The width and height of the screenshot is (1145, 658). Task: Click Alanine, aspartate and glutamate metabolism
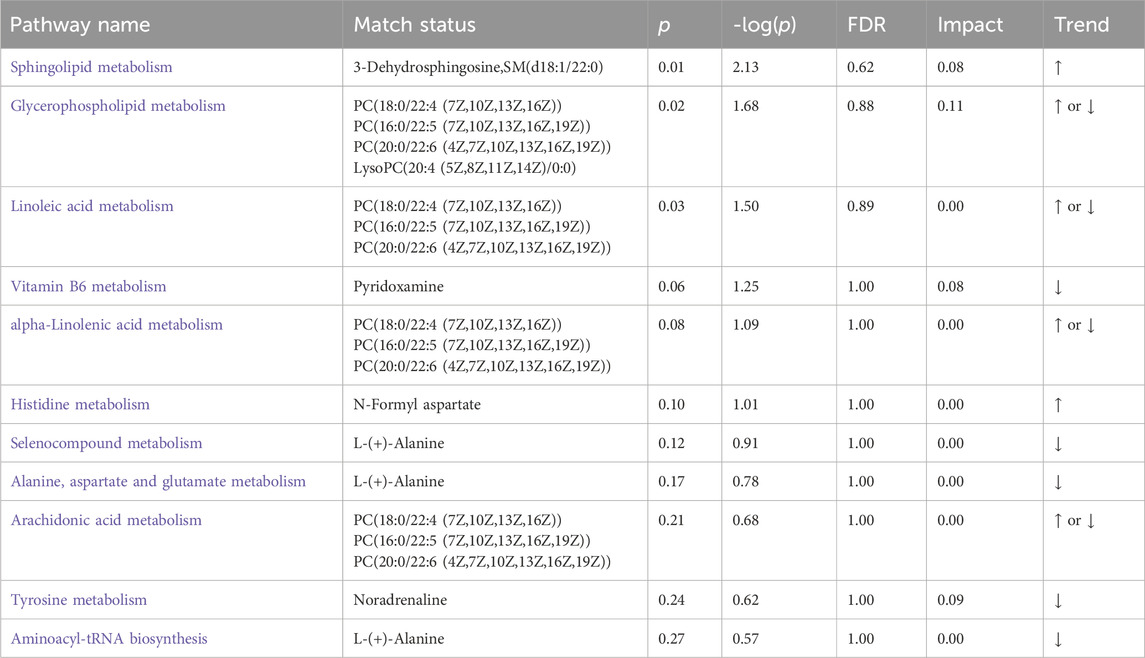point(158,482)
